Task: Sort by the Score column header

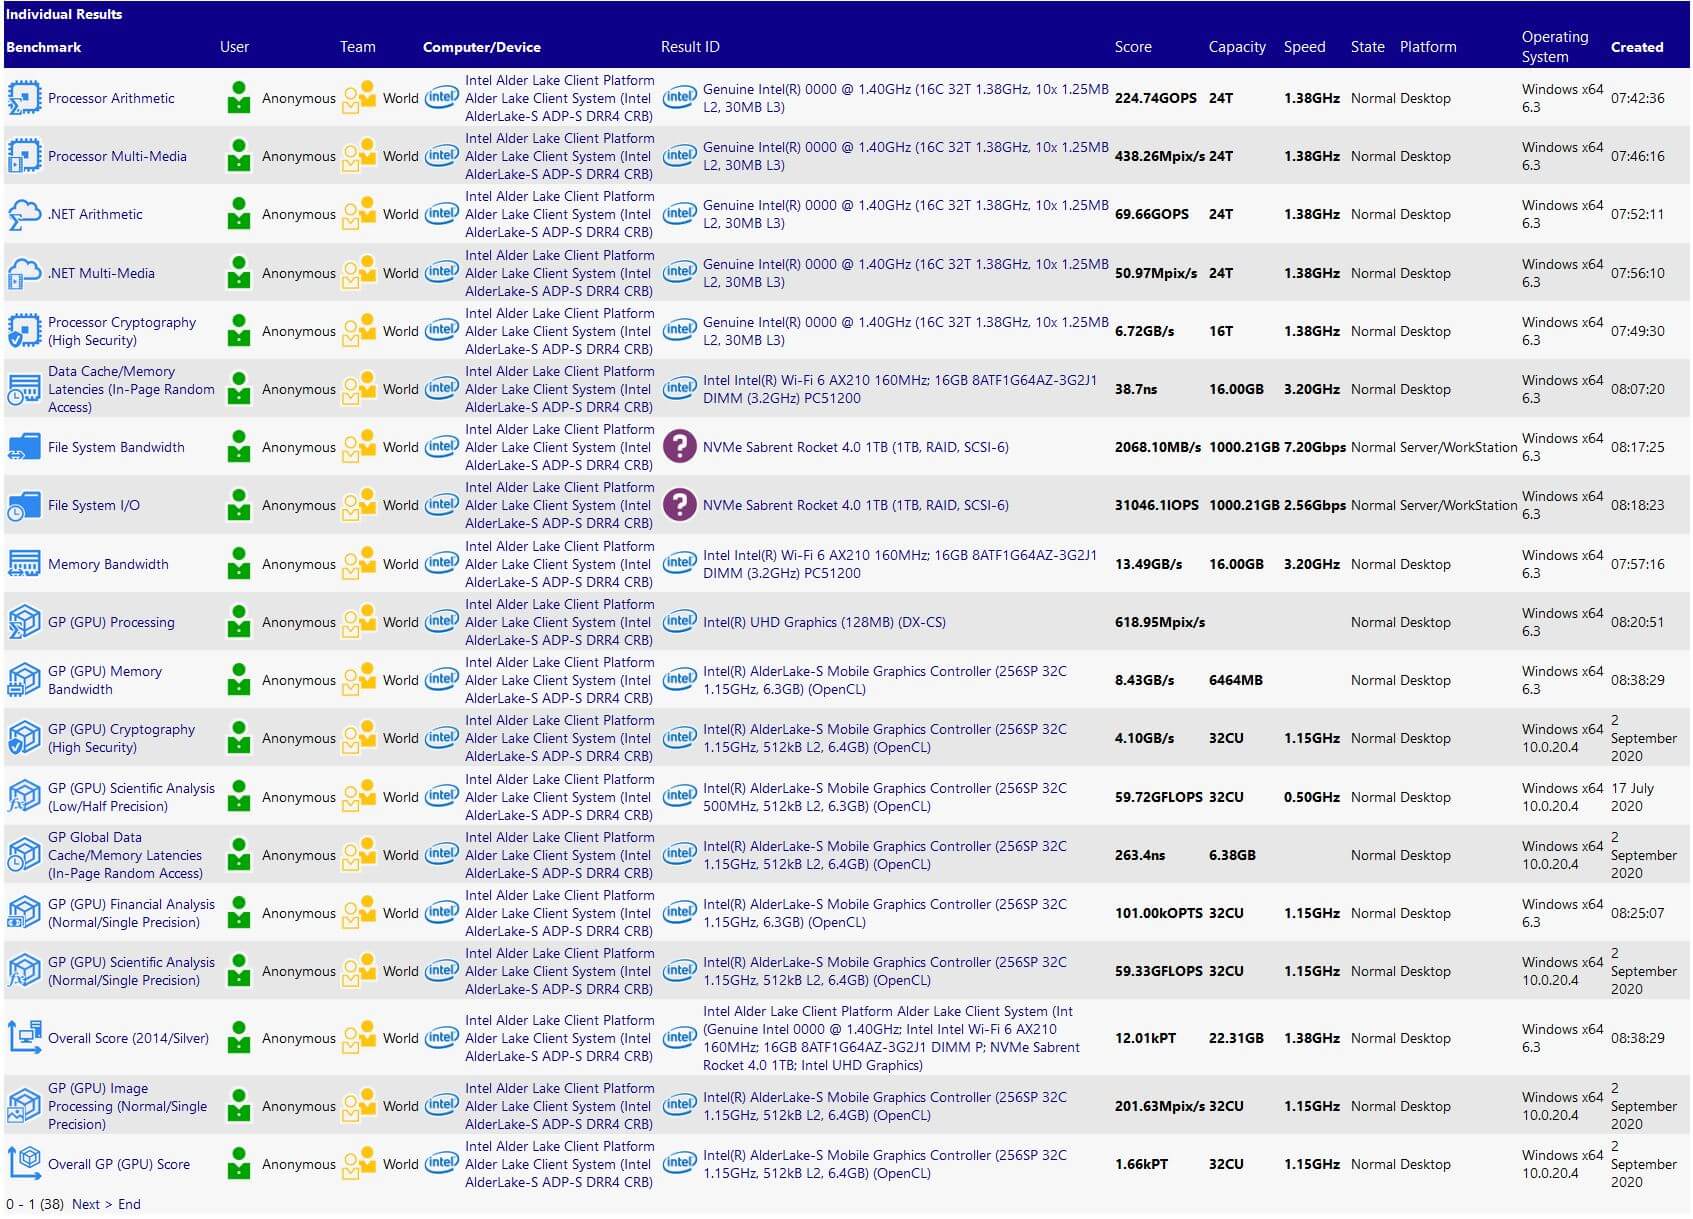Action: [1132, 47]
